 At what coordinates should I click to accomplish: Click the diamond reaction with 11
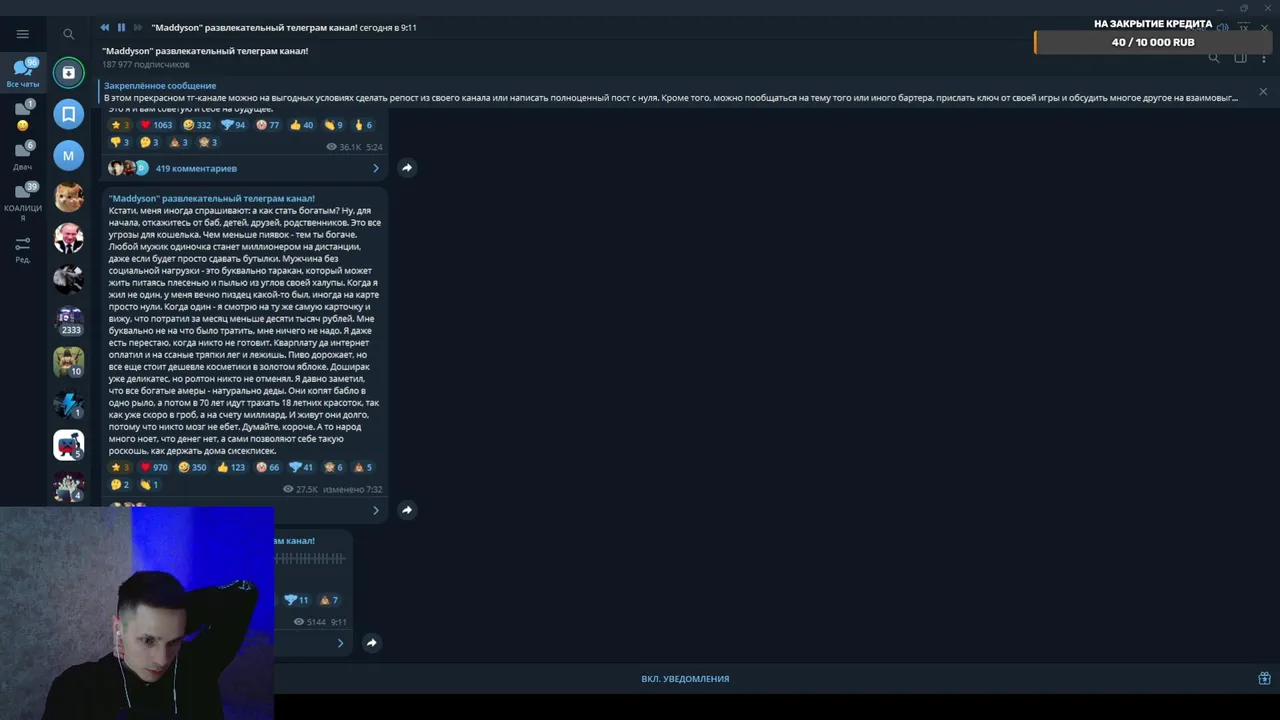pos(297,600)
